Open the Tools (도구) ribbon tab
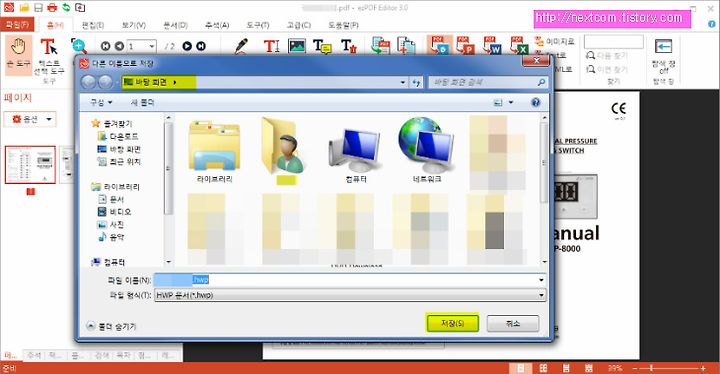The width and height of the screenshot is (720, 374). (258, 25)
